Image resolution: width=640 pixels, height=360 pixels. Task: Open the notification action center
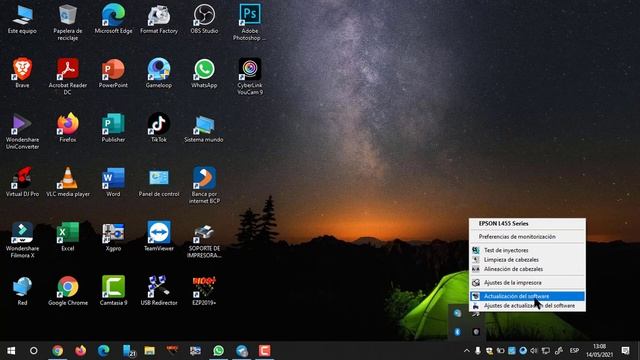(x=625, y=351)
